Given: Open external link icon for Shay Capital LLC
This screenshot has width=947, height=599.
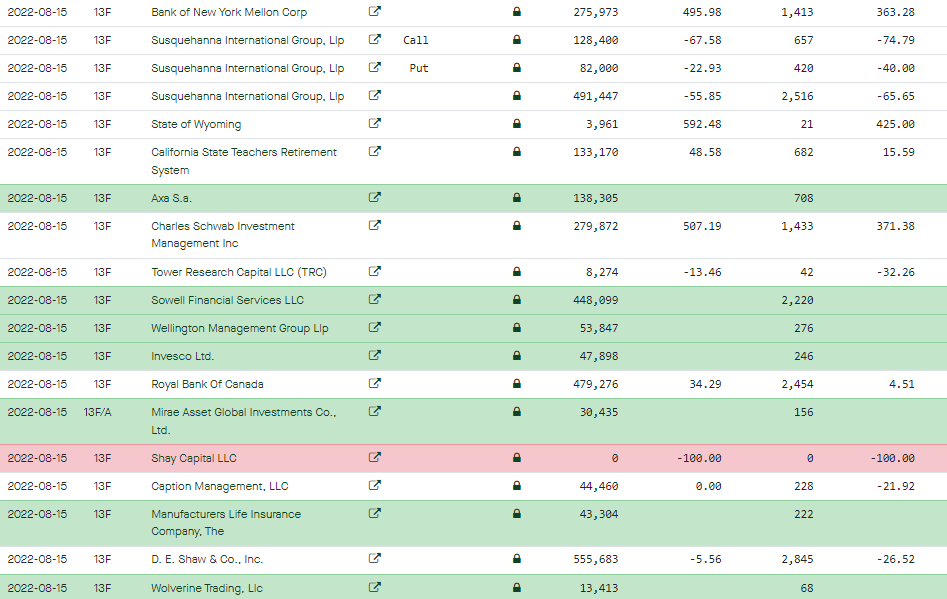Looking at the screenshot, I should point(374,457).
